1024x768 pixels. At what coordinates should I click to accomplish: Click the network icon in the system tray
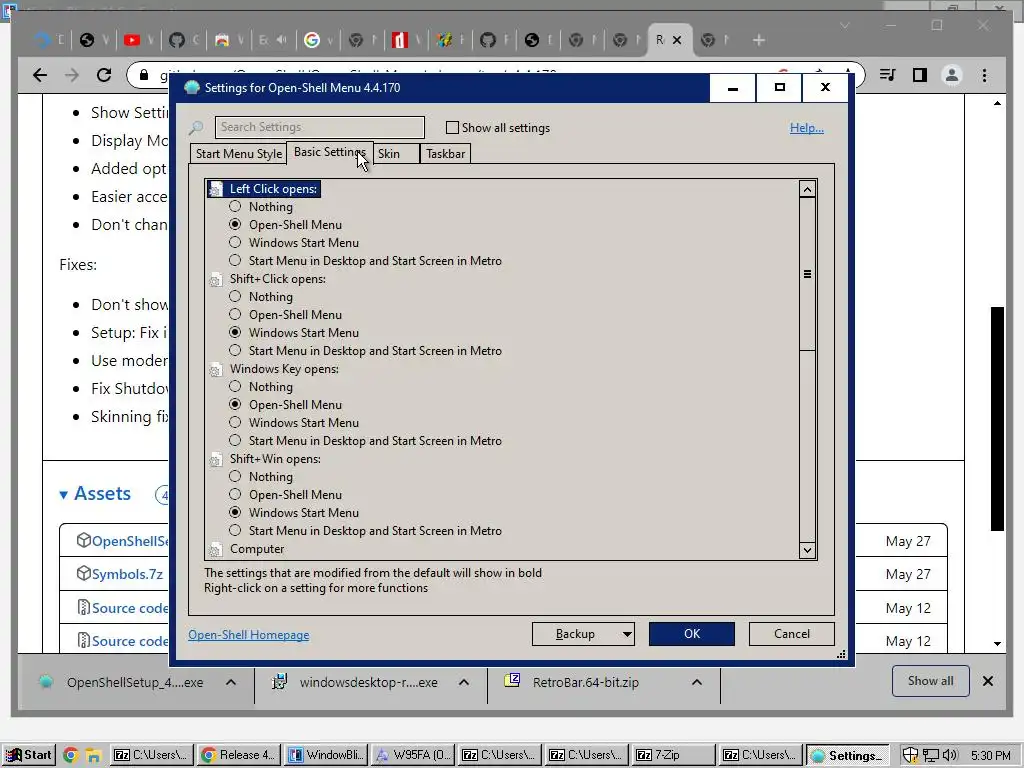(930, 756)
